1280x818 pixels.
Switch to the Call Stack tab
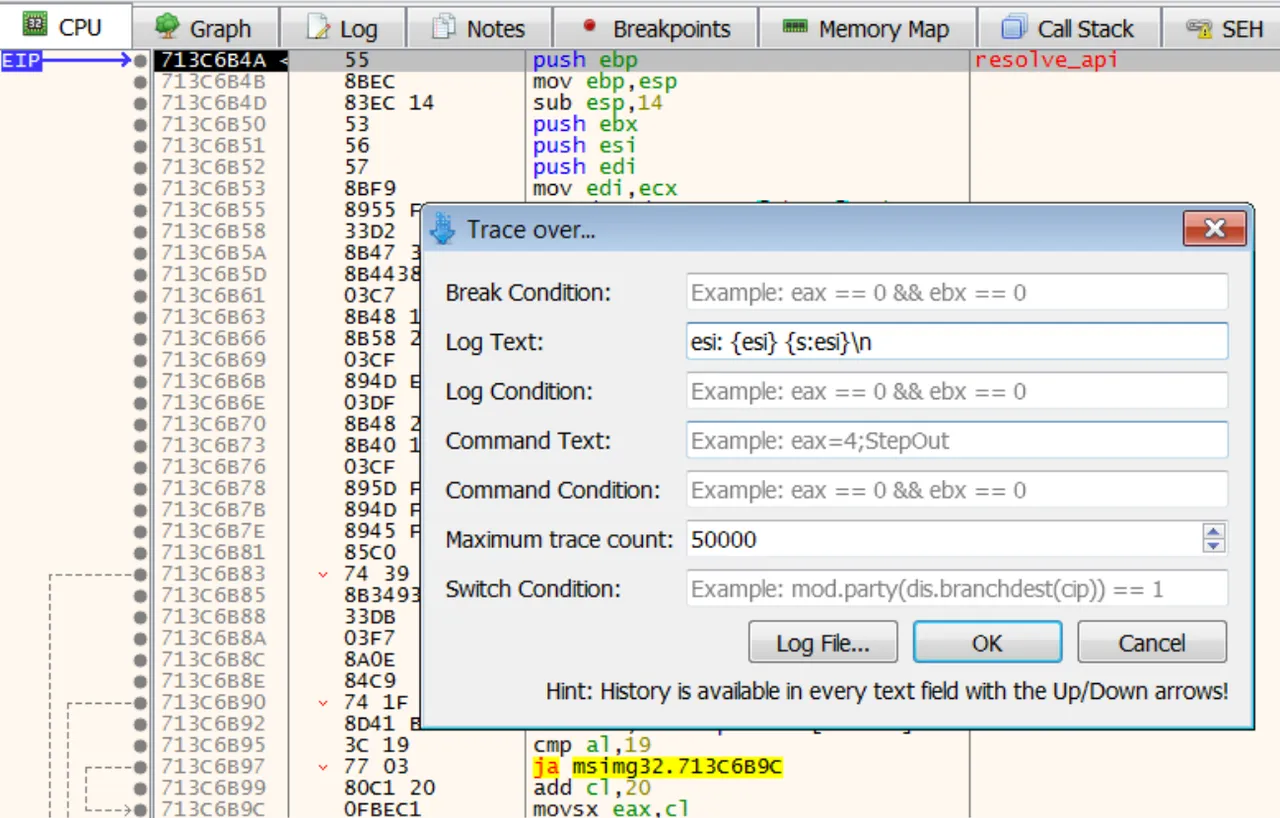1069,29
